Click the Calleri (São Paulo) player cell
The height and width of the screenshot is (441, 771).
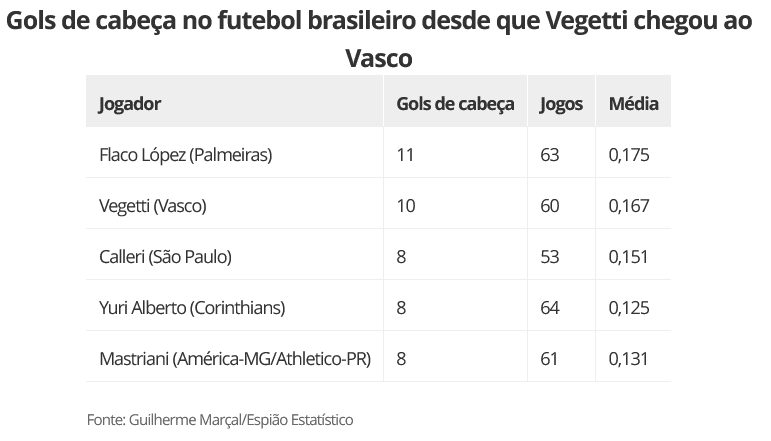coord(165,257)
